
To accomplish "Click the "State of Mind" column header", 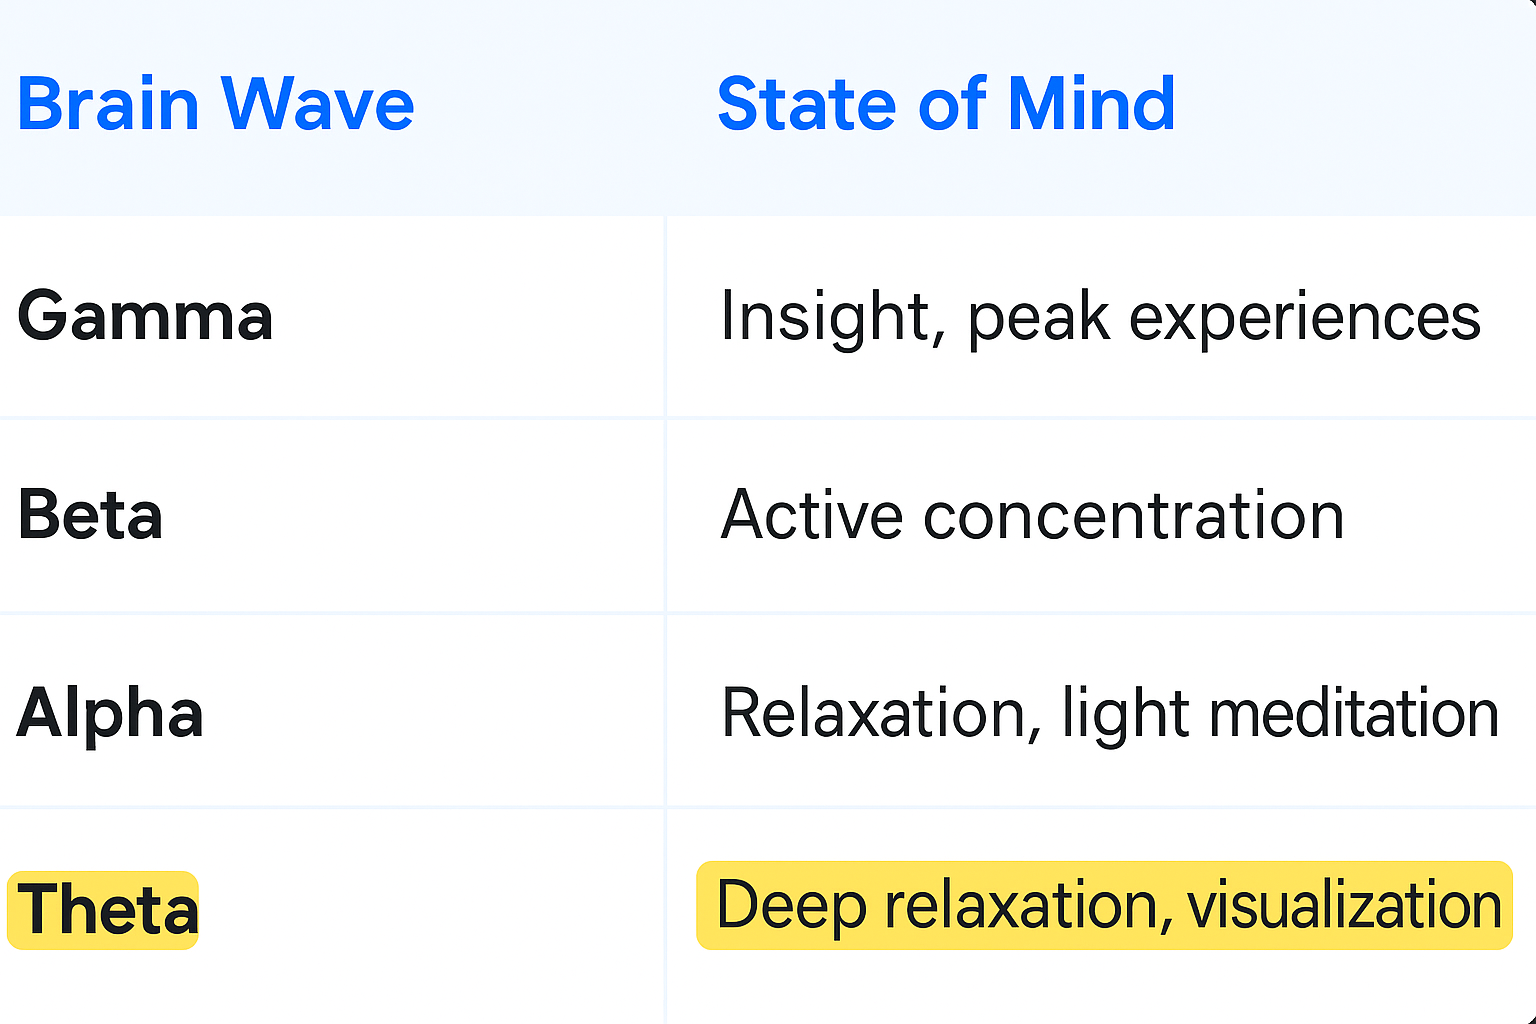I will (946, 104).
